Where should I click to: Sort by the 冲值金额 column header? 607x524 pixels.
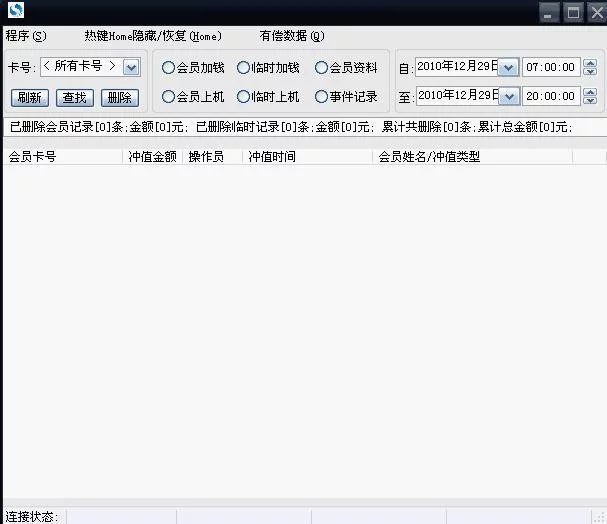[x=152, y=157]
